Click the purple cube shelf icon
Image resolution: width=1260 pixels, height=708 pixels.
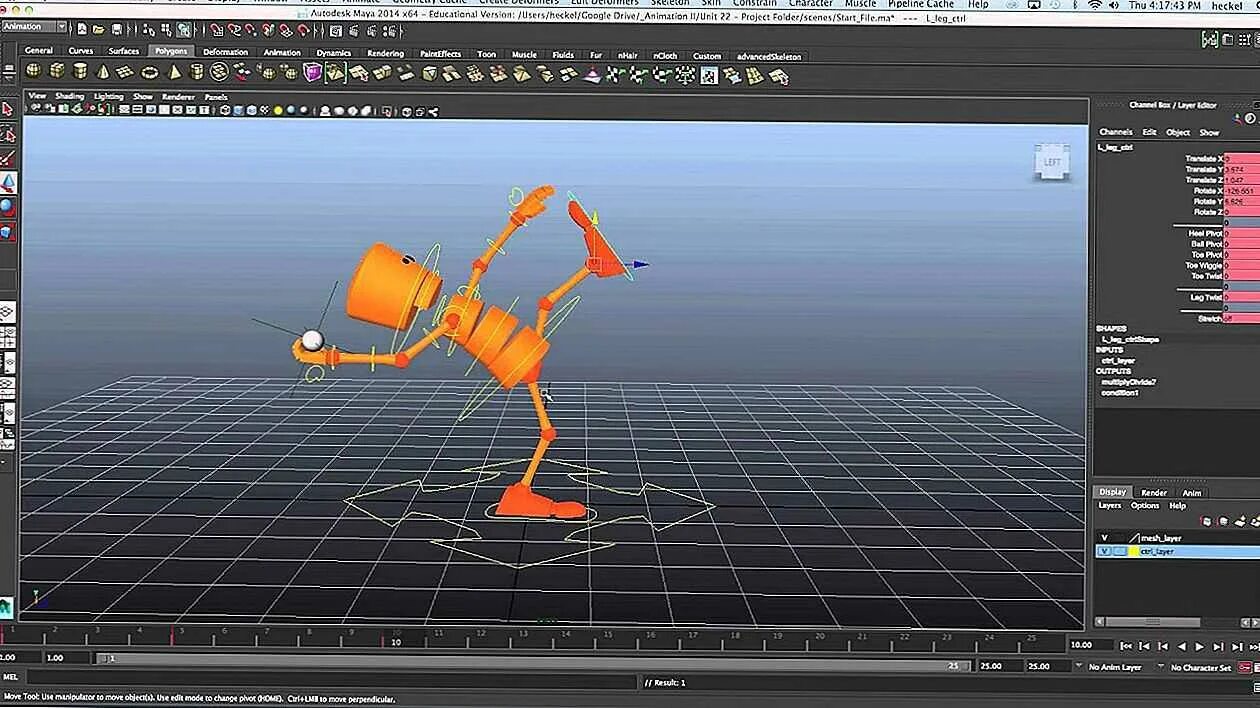pos(311,72)
